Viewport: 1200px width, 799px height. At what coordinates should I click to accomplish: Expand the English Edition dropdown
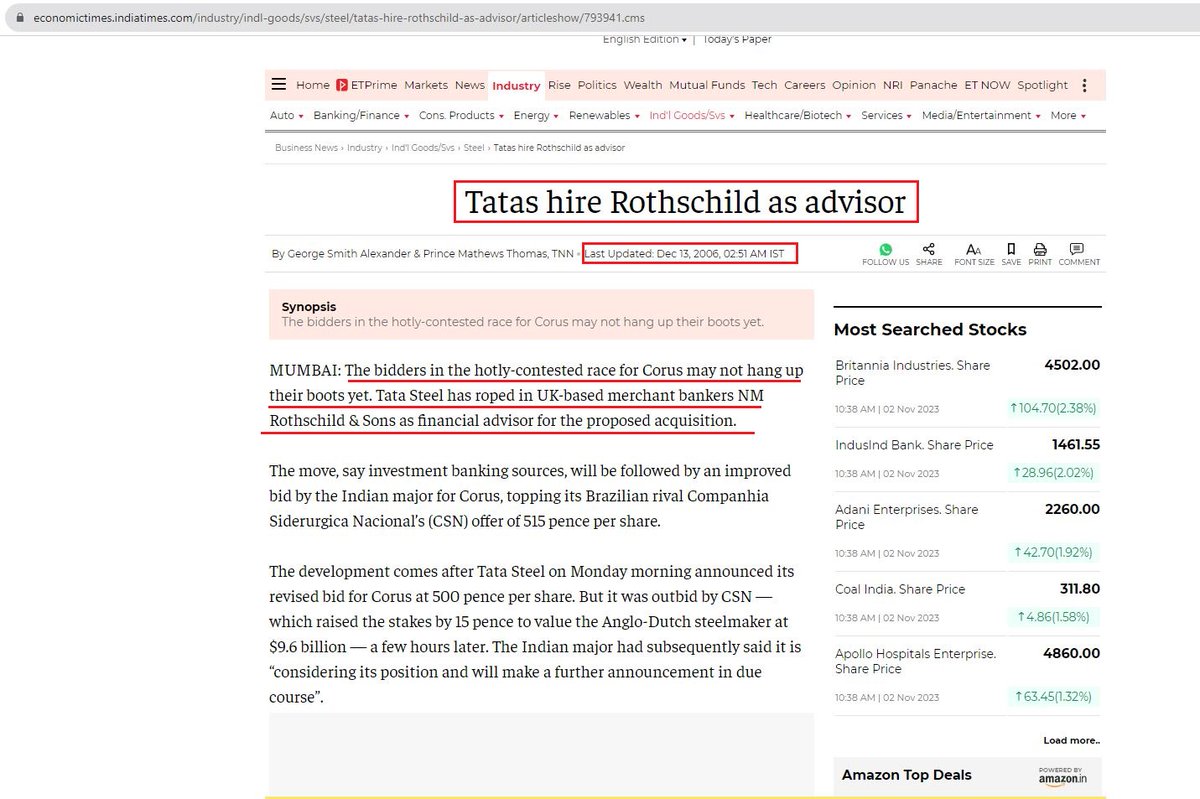[645, 40]
